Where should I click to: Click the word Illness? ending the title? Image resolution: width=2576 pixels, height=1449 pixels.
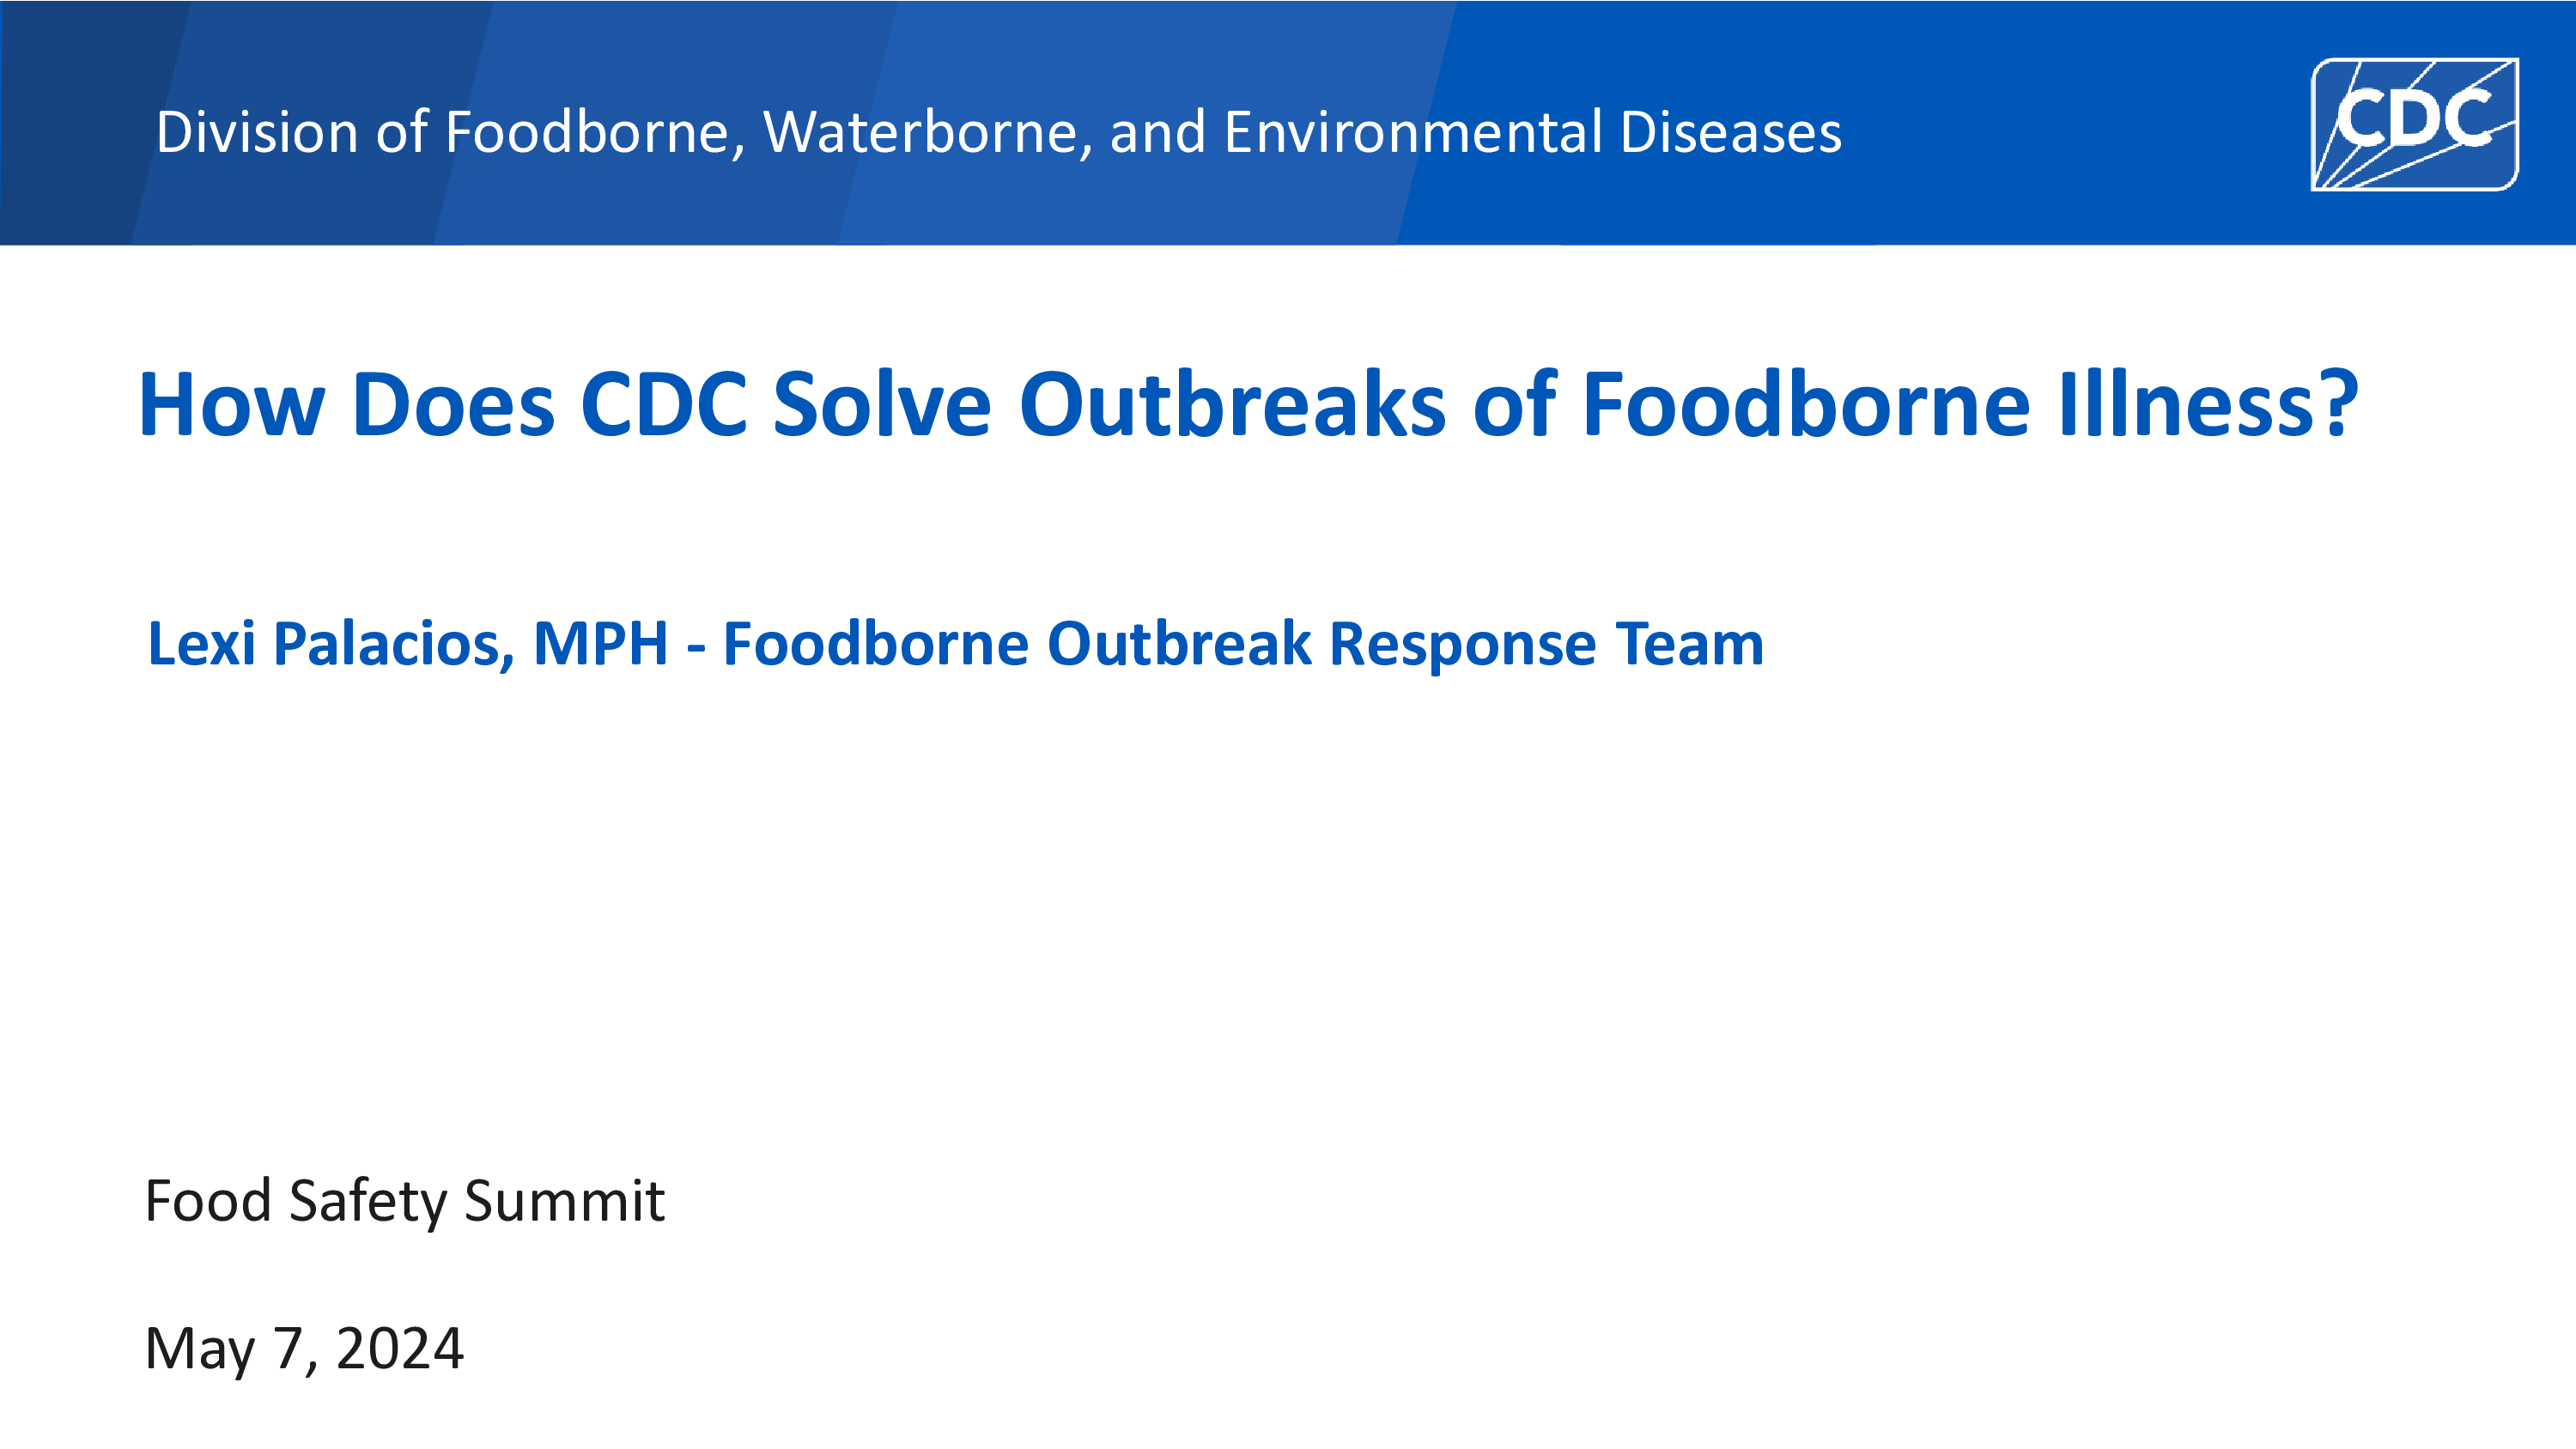click(2209, 405)
